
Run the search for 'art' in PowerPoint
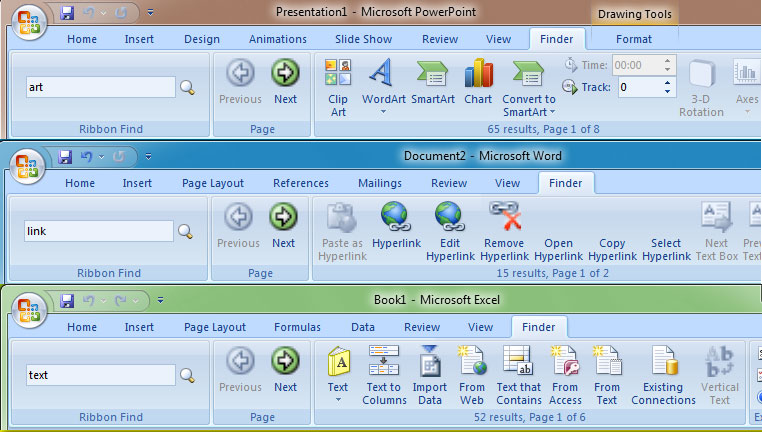point(188,87)
